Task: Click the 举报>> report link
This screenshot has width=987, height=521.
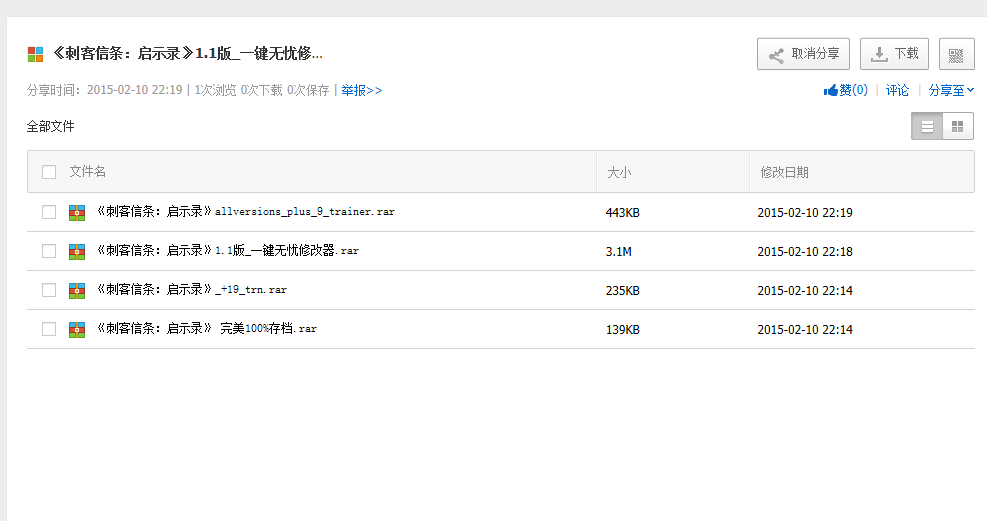Action: (x=361, y=90)
